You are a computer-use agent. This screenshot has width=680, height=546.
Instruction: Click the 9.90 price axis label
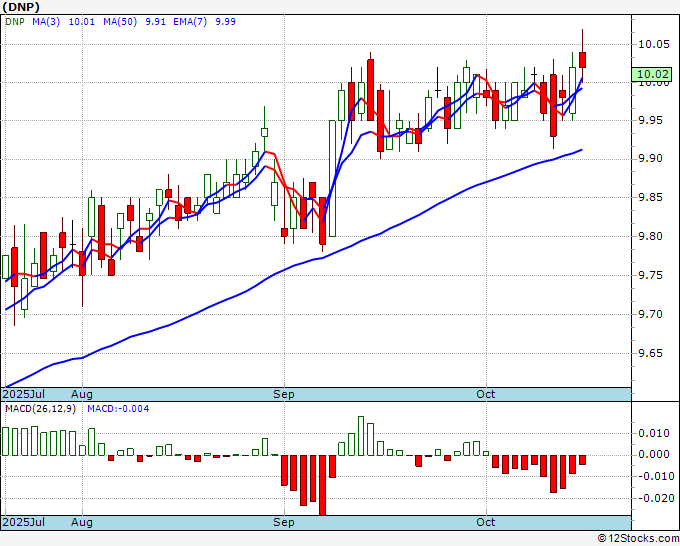tap(653, 158)
